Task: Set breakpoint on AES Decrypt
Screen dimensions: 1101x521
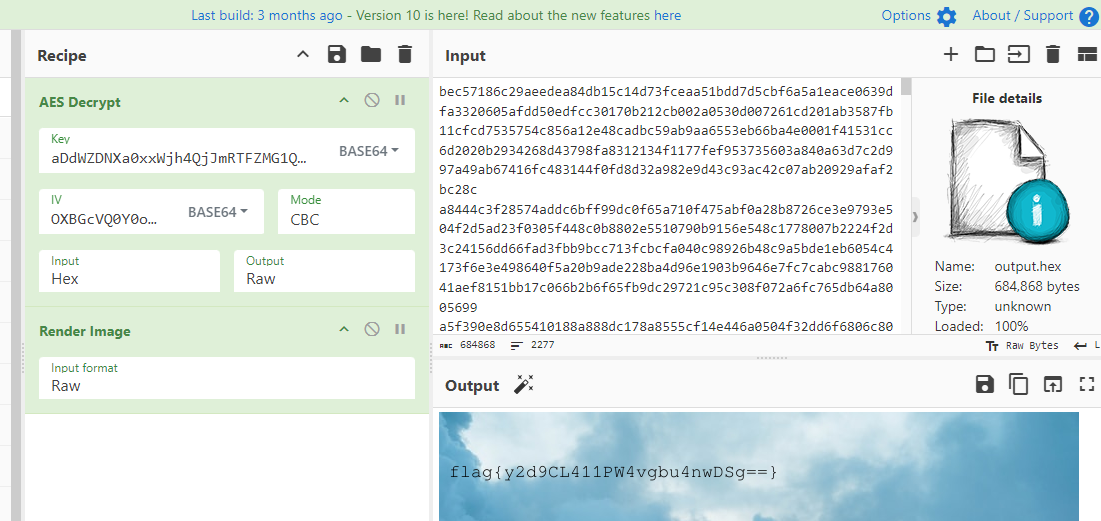Action: coord(400,101)
